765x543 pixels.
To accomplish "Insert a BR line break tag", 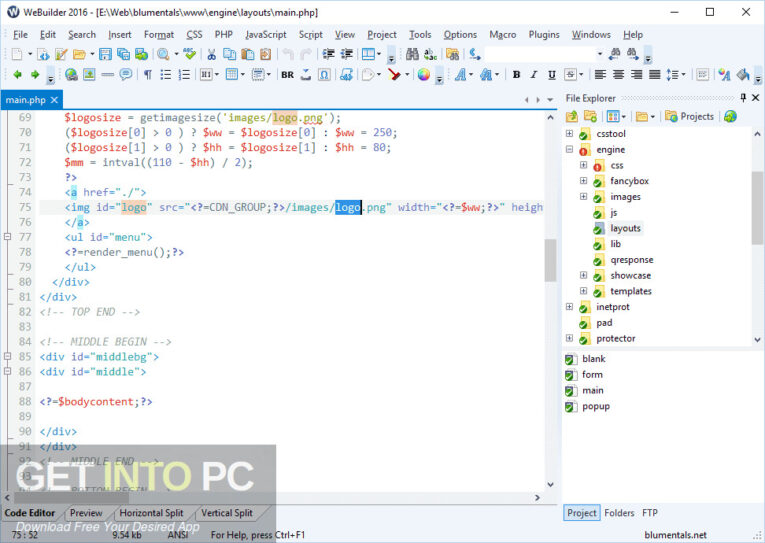I will point(287,75).
